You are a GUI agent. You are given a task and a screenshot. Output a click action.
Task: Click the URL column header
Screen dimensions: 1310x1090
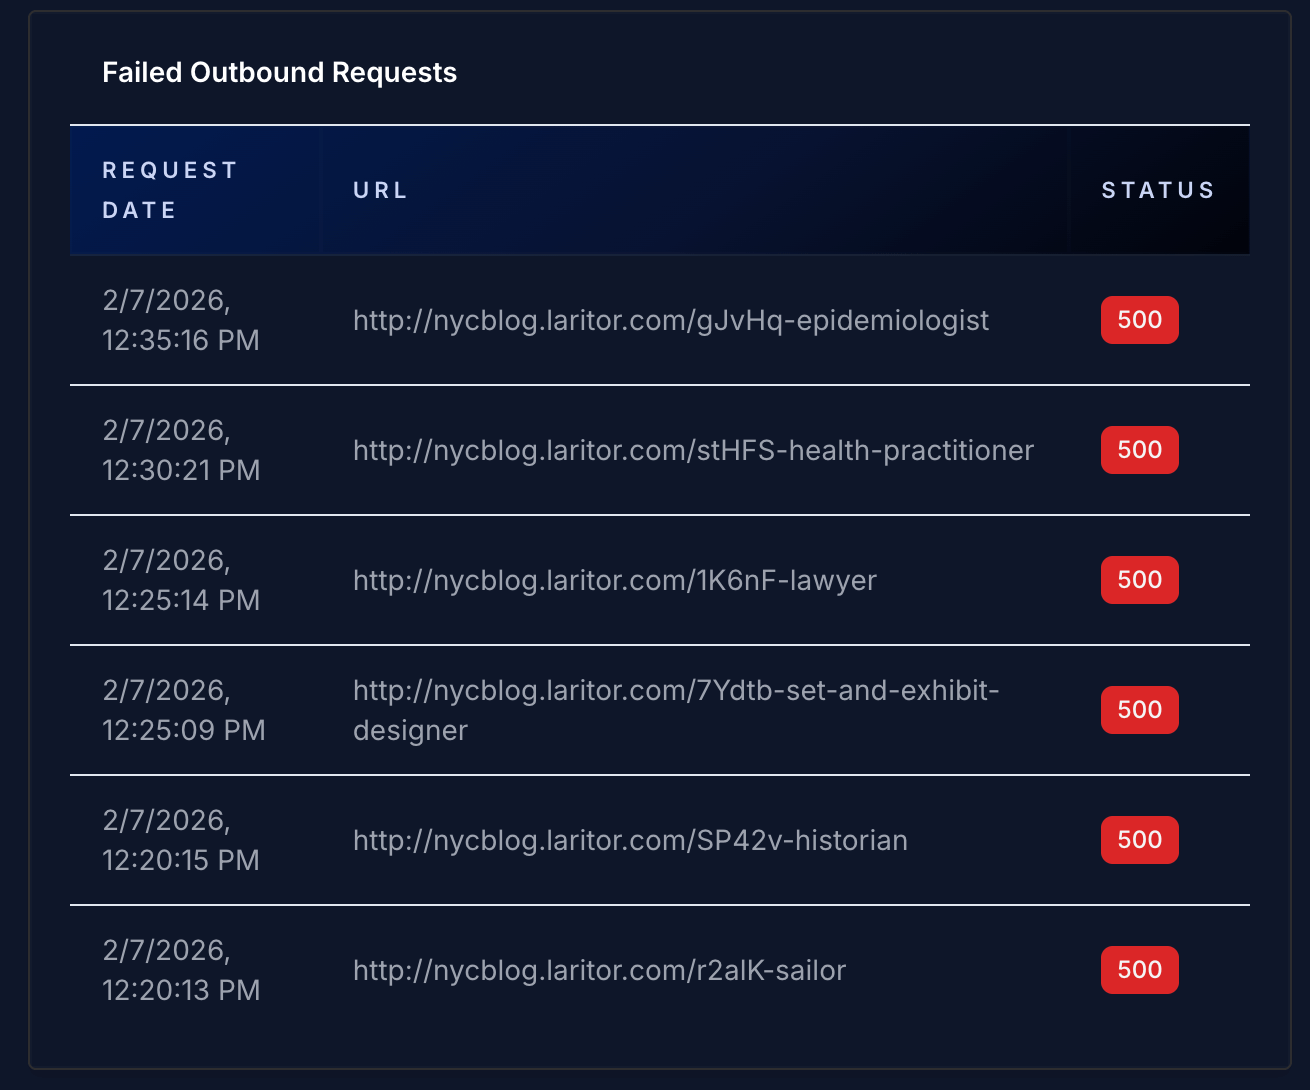[x=380, y=190]
